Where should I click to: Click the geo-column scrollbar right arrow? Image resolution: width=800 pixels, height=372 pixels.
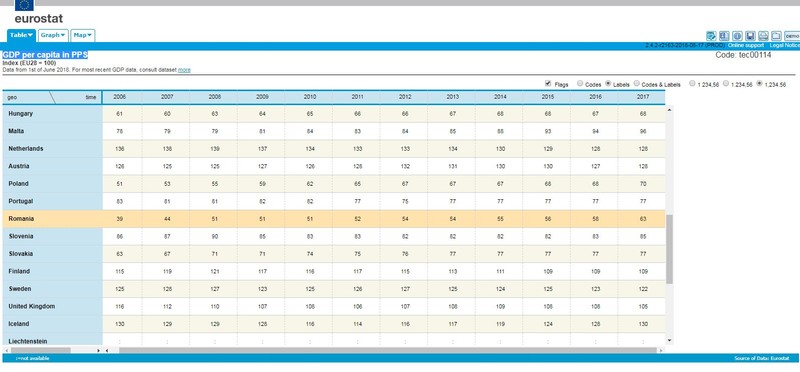point(98,351)
